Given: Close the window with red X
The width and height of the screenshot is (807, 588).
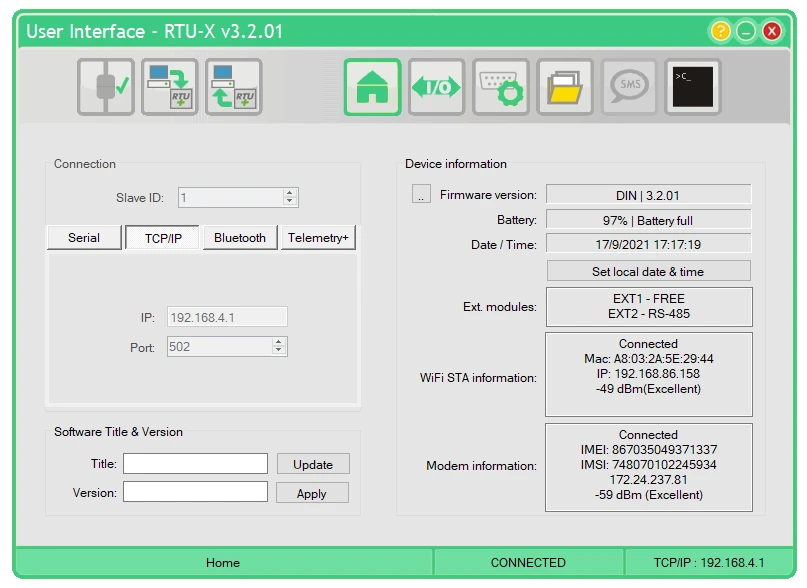Looking at the screenshot, I should [x=771, y=31].
